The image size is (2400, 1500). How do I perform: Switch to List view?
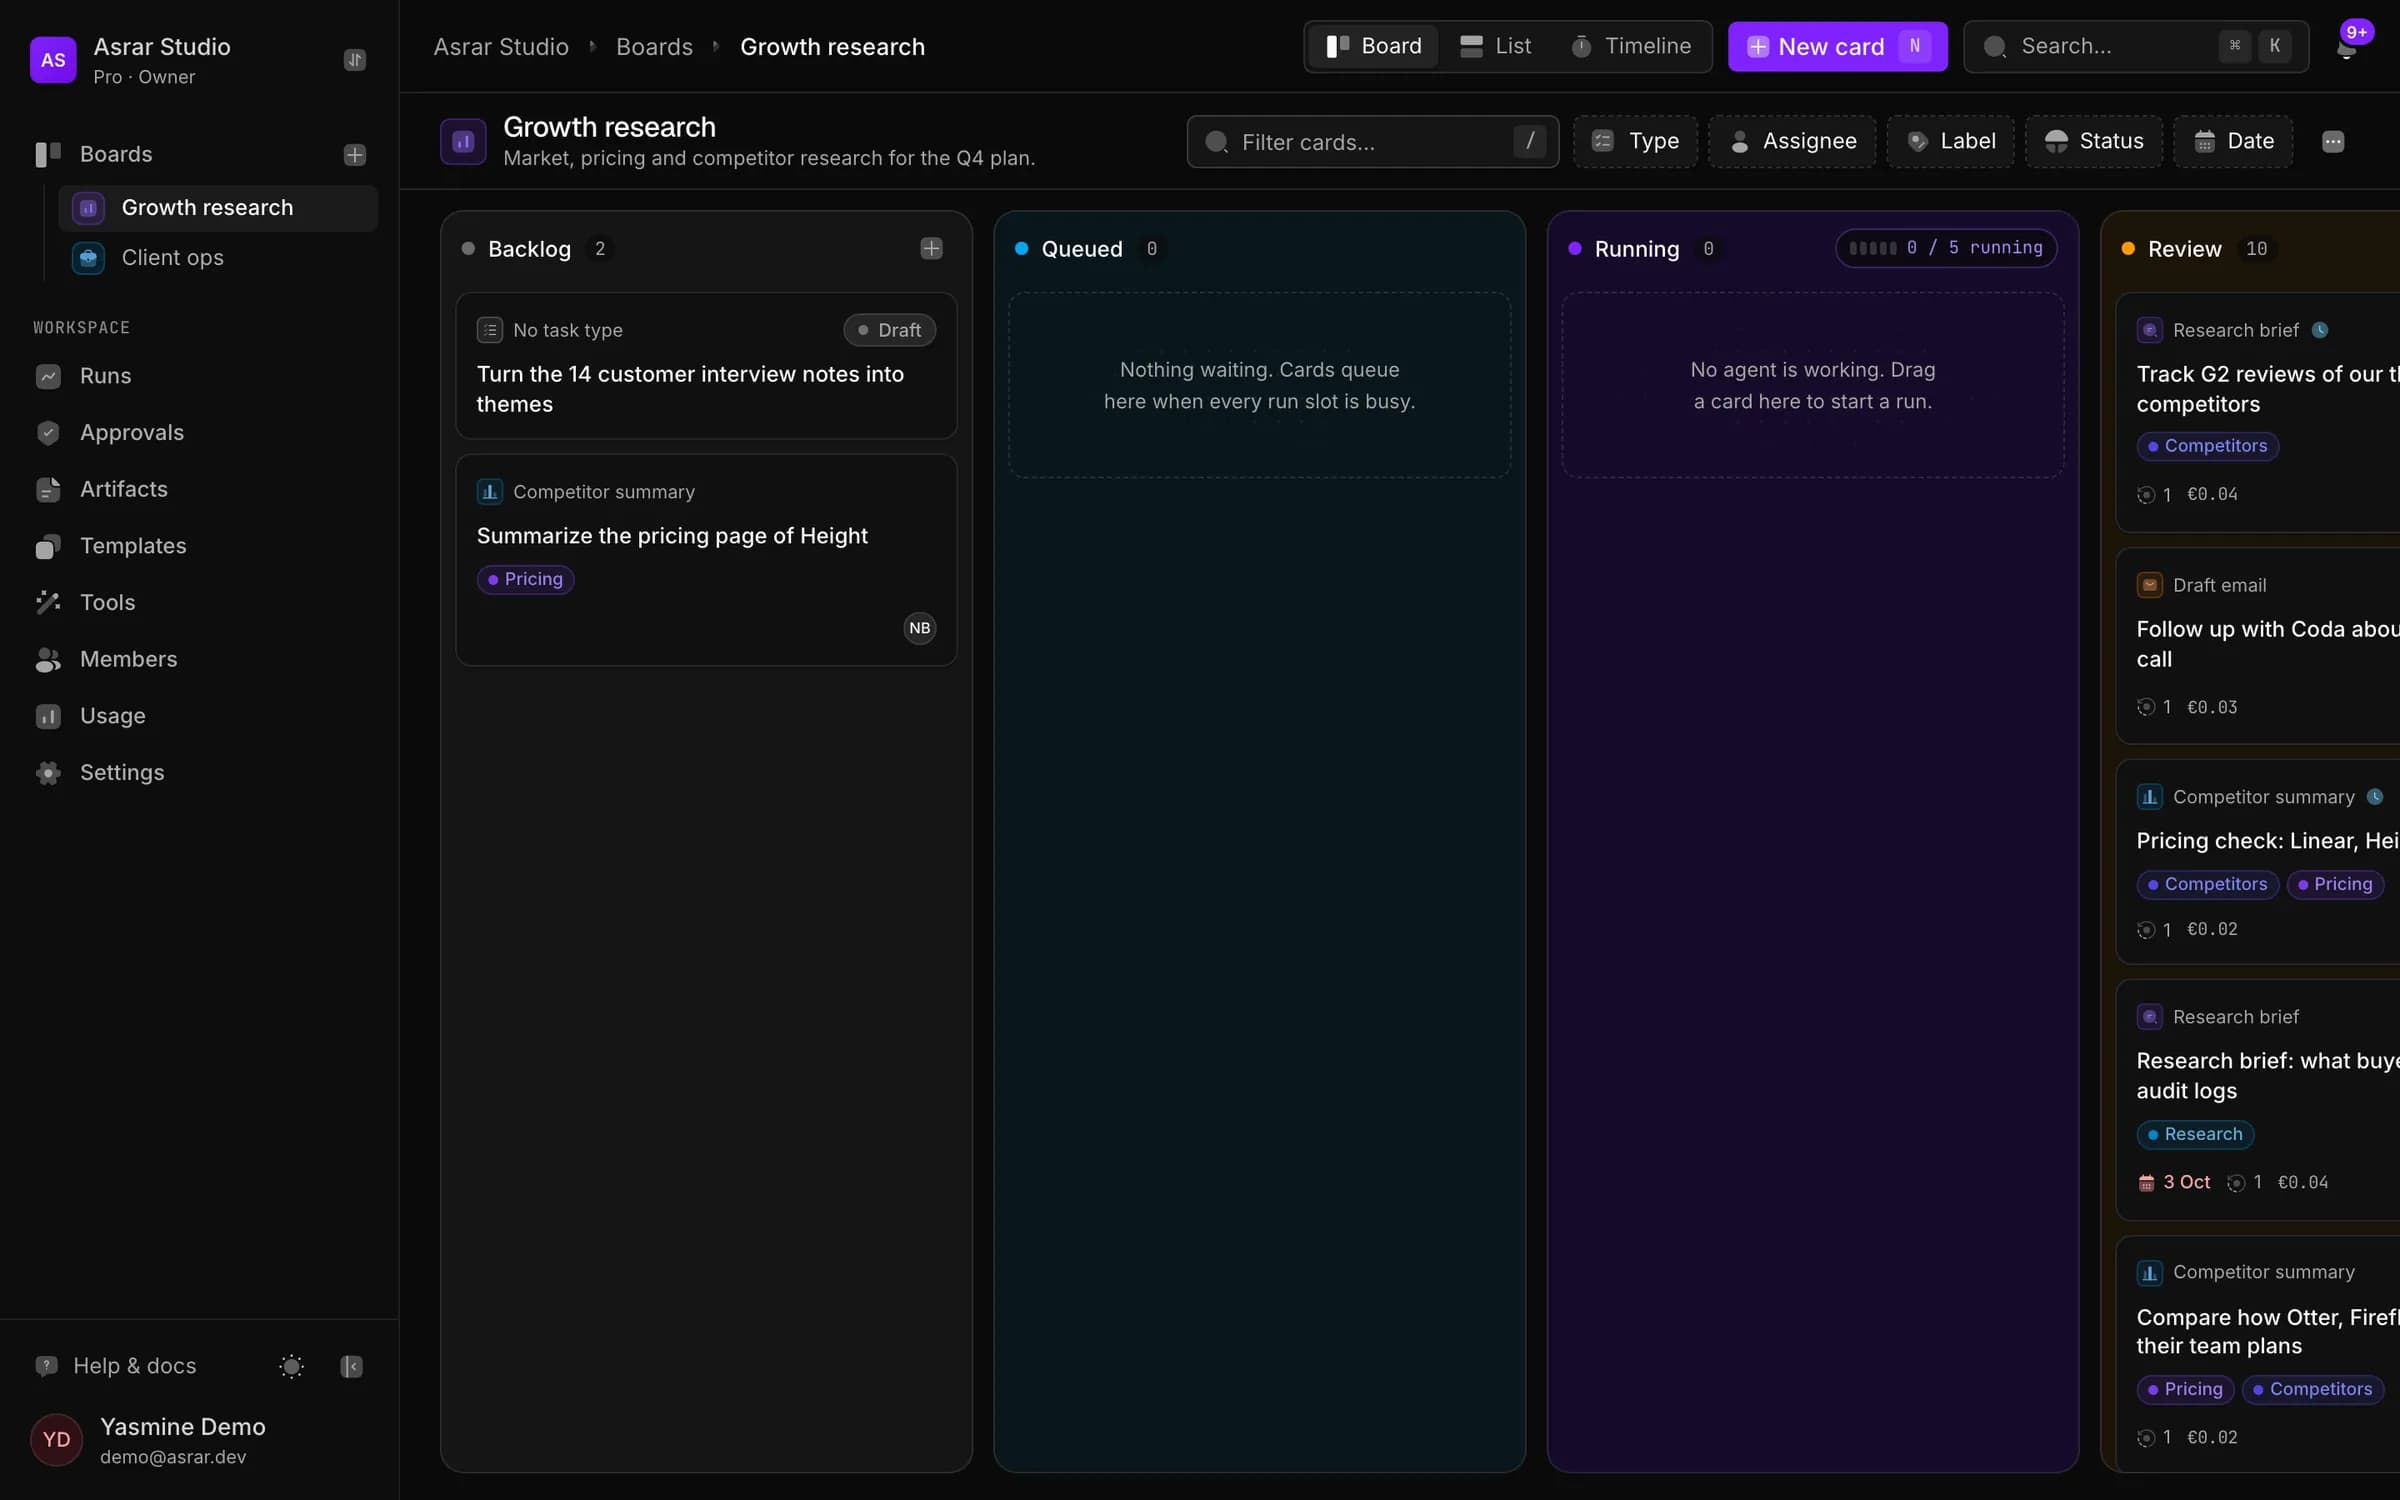[x=1495, y=46]
